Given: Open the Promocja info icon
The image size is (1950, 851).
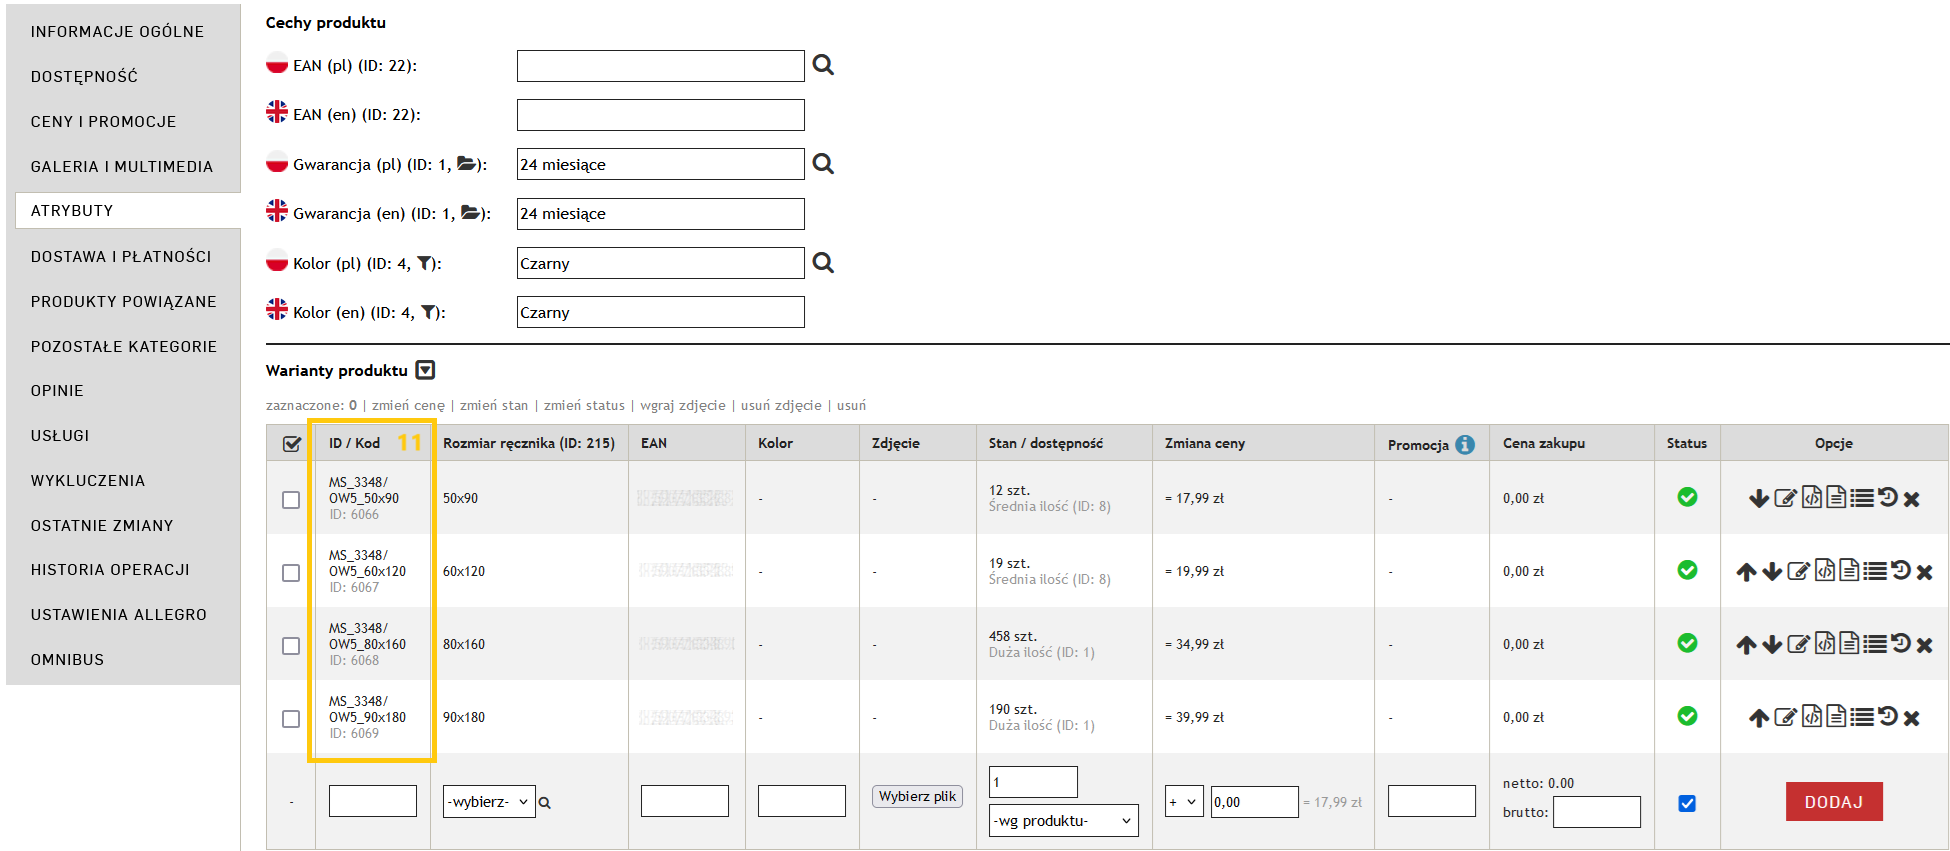Looking at the screenshot, I should click(1465, 445).
